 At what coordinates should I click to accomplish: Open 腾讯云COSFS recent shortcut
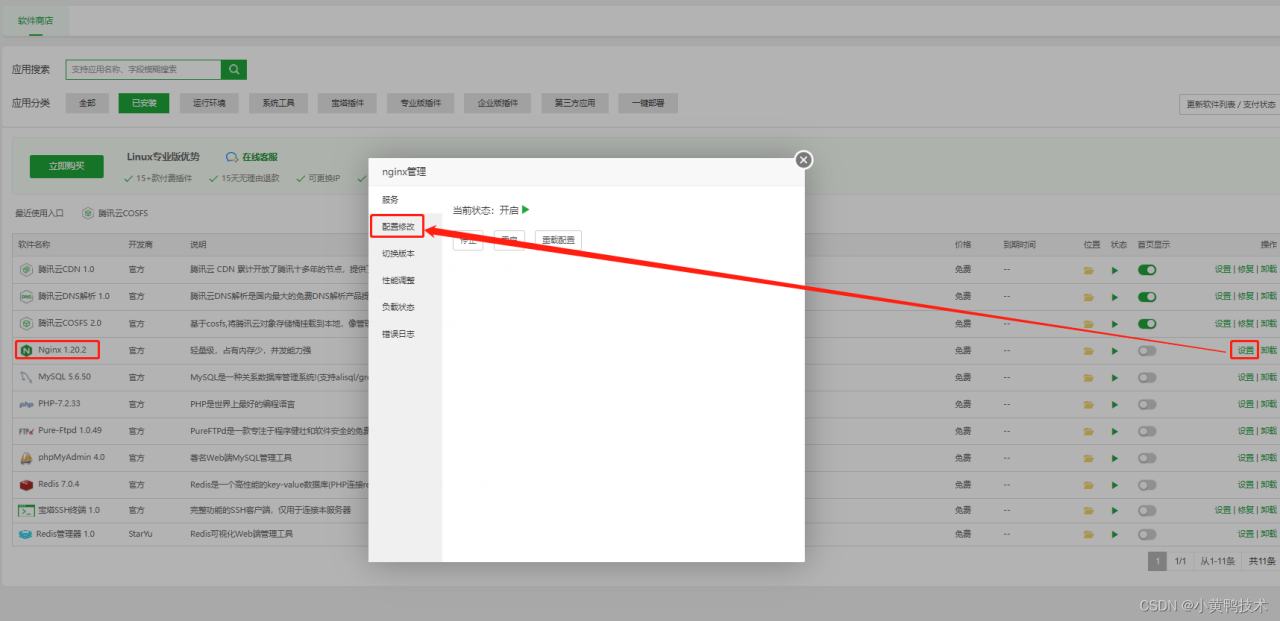(x=116, y=214)
